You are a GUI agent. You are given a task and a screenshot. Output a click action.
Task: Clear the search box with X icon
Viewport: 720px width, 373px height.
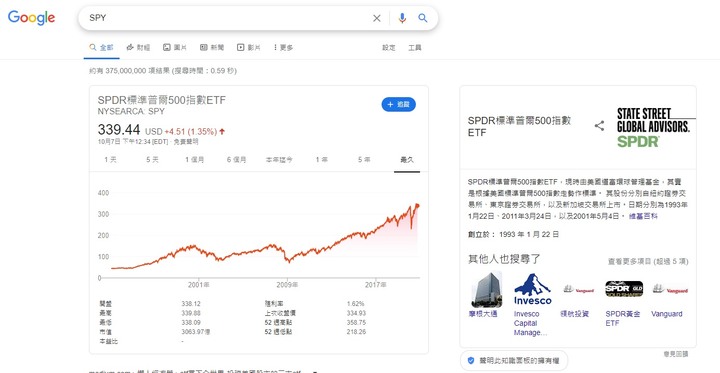tap(377, 18)
